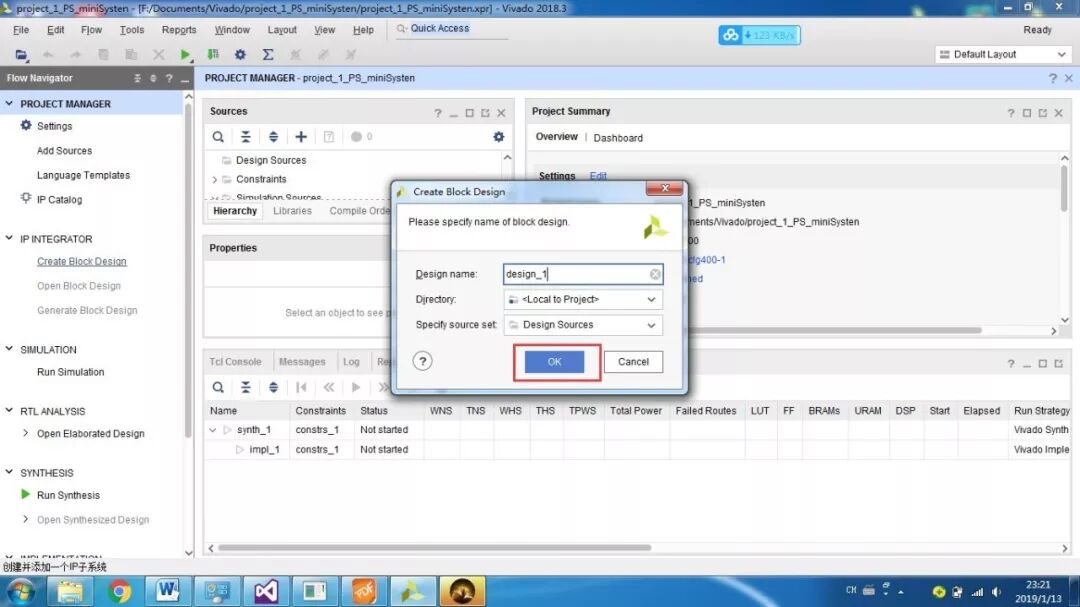Select the impl_1 run row
The height and width of the screenshot is (607, 1080).
coord(637,450)
